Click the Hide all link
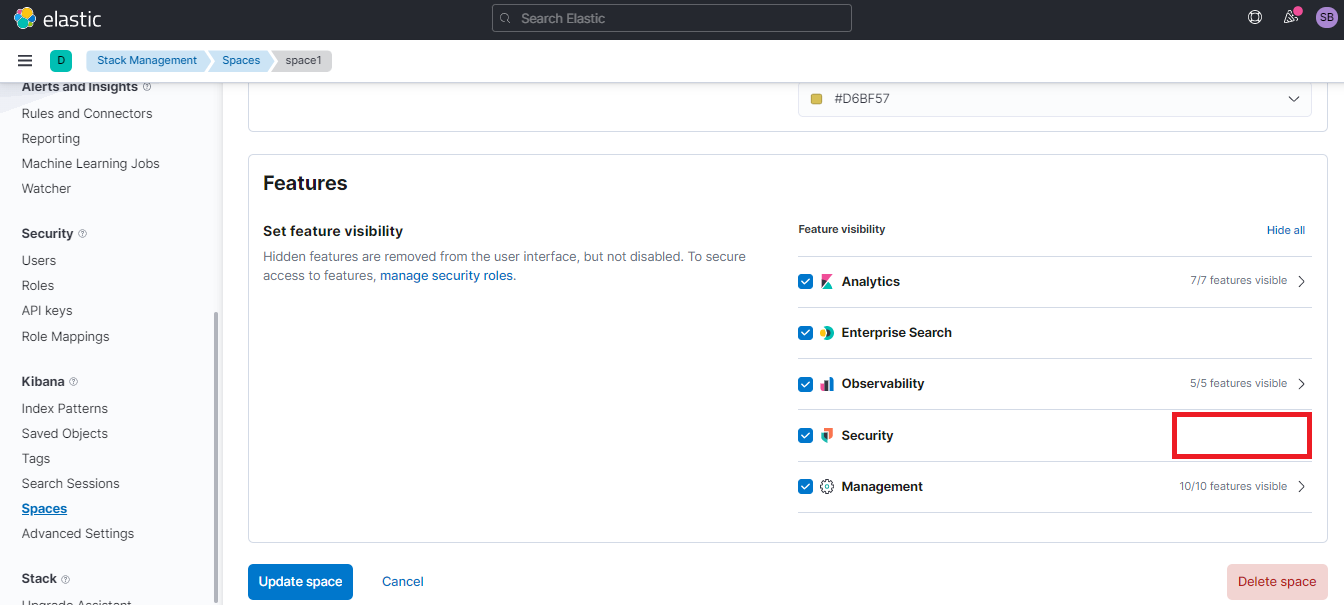The height and width of the screenshot is (605, 1344). coord(1286,230)
